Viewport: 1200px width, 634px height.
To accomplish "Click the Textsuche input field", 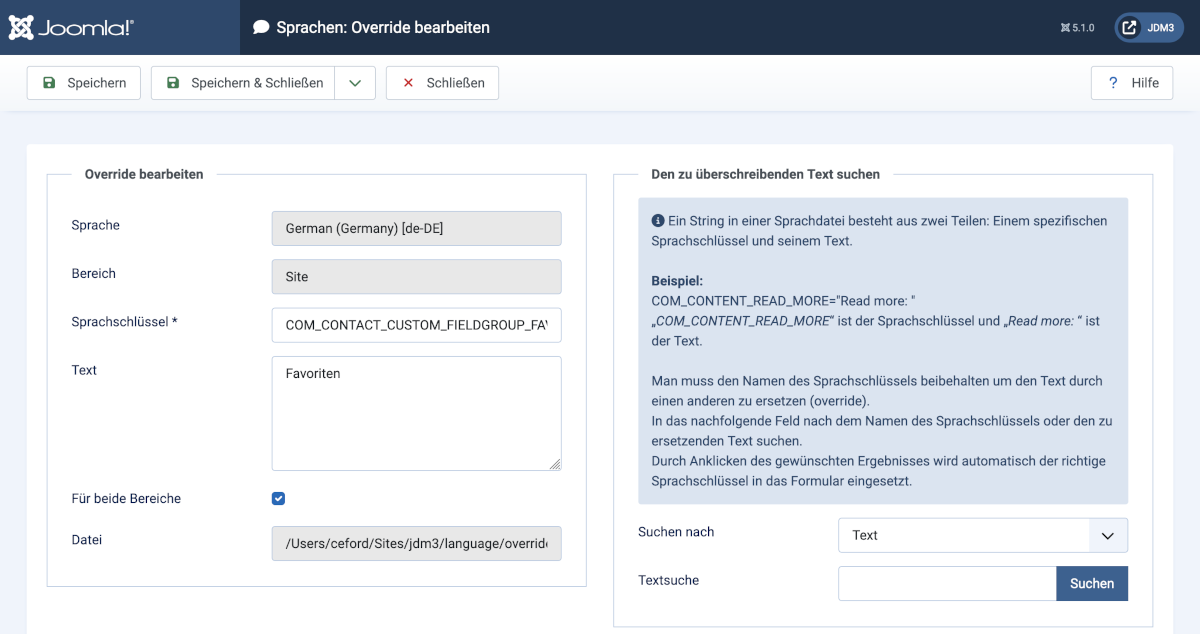I will [x=946, y=583].
